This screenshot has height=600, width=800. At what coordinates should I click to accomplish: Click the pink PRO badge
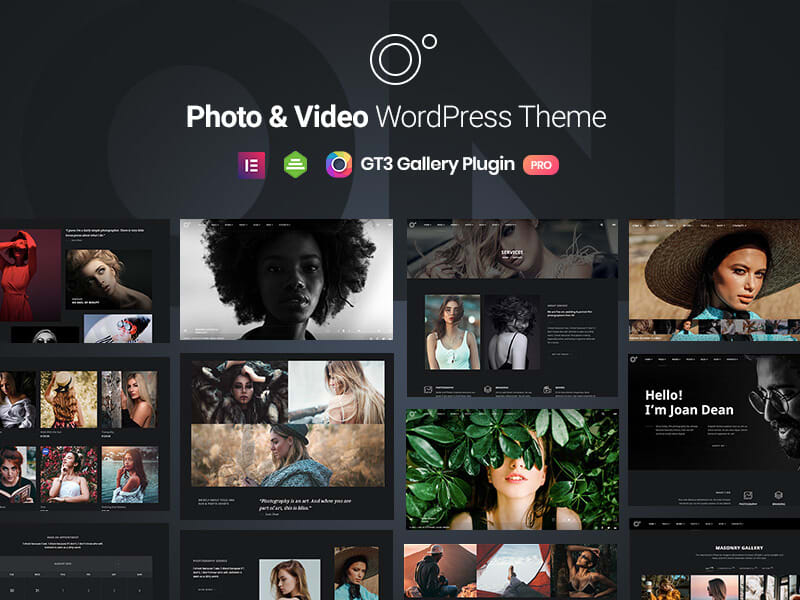[x=541, y=165]
